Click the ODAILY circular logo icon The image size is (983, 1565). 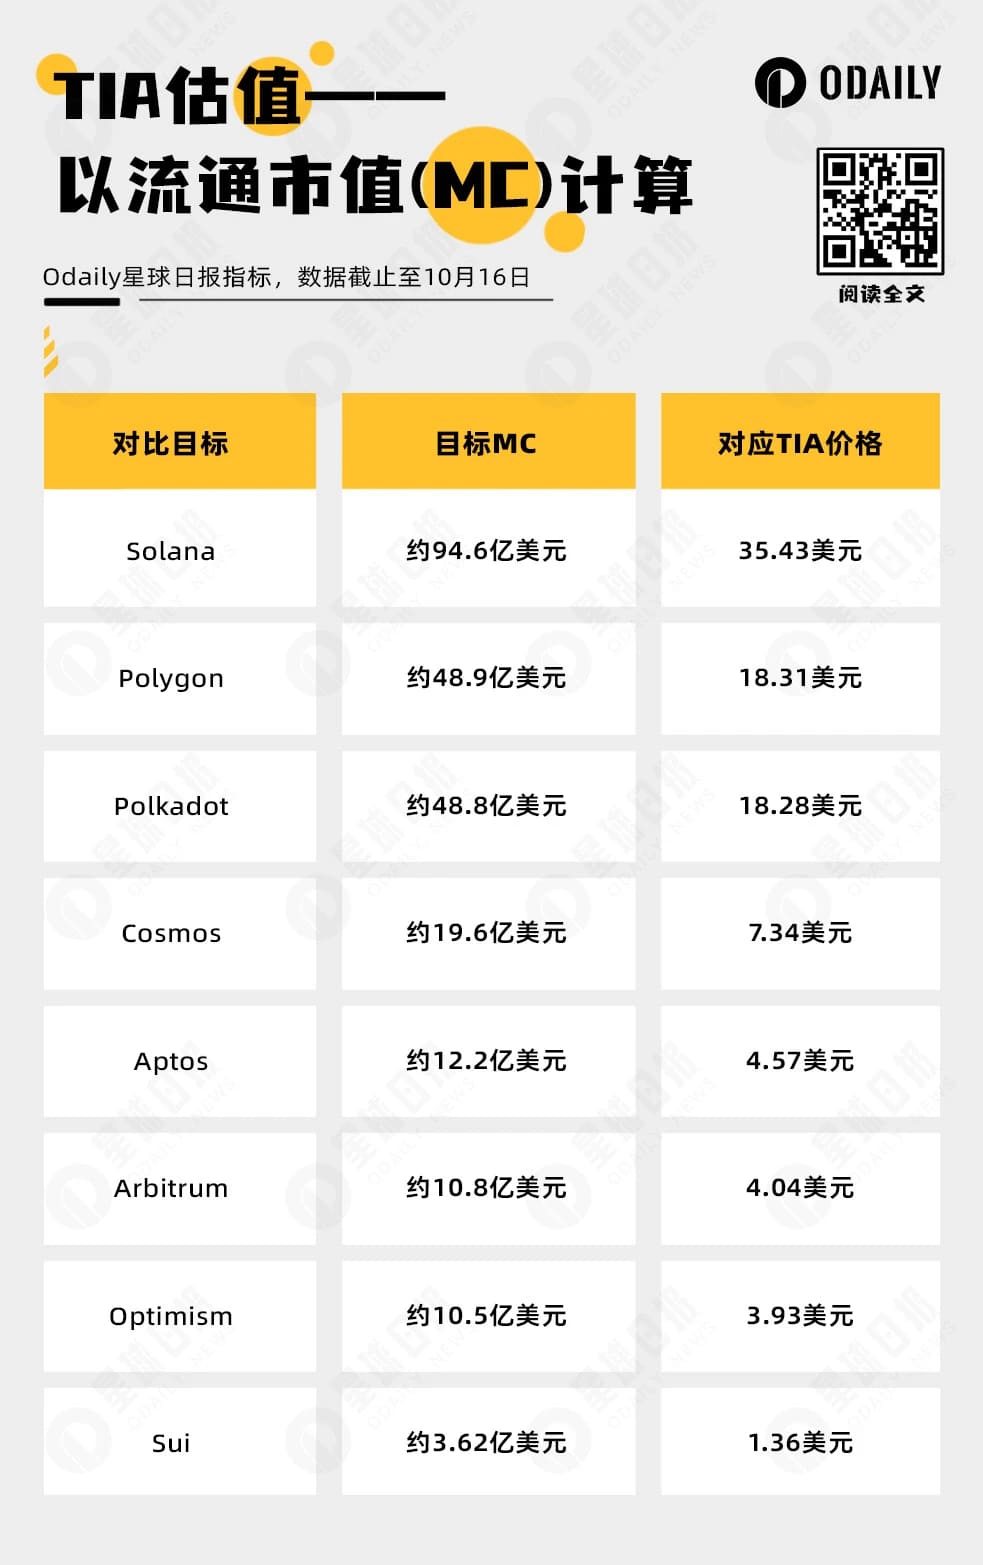point(780,82)
